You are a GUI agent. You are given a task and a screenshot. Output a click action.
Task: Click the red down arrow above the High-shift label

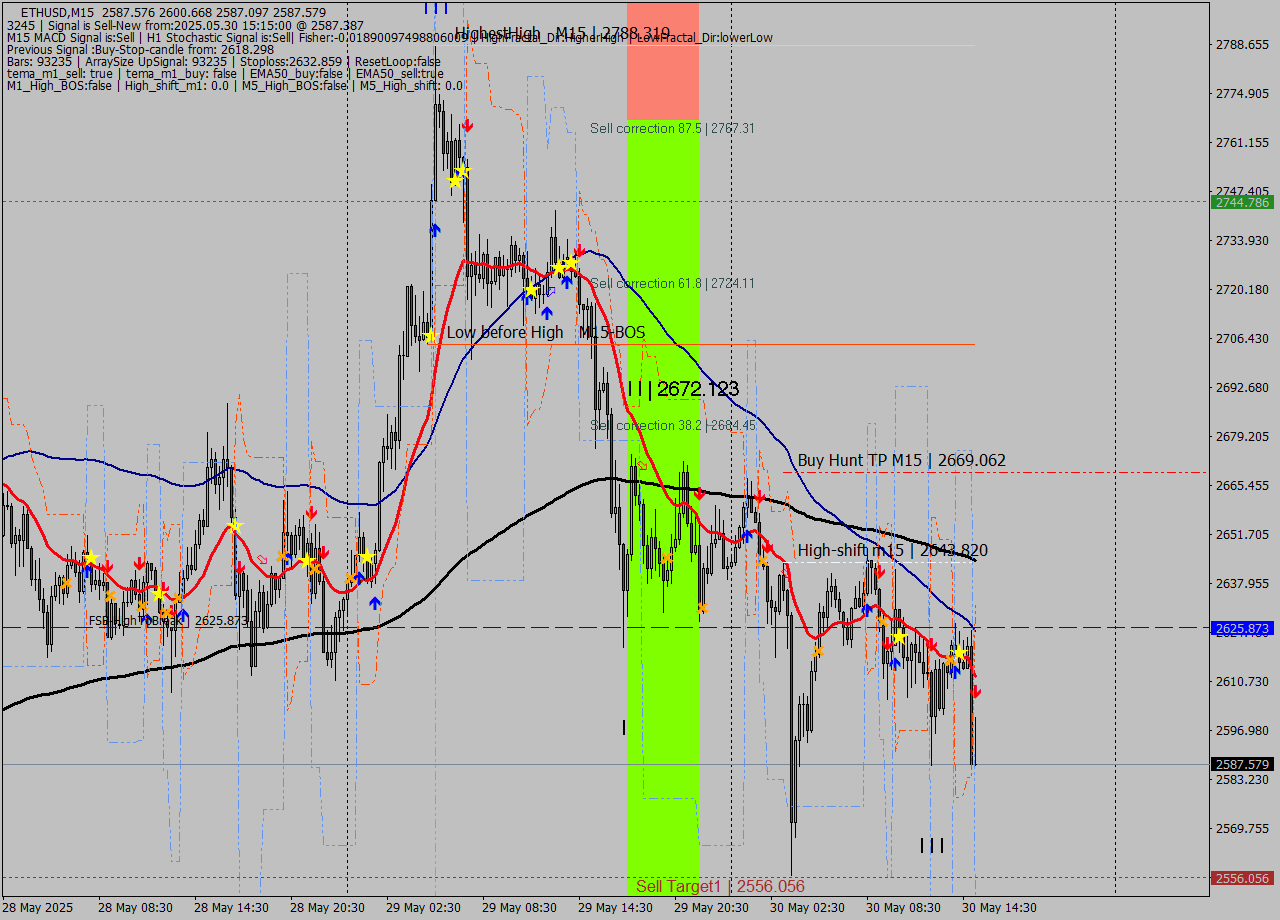coord(880,572)
